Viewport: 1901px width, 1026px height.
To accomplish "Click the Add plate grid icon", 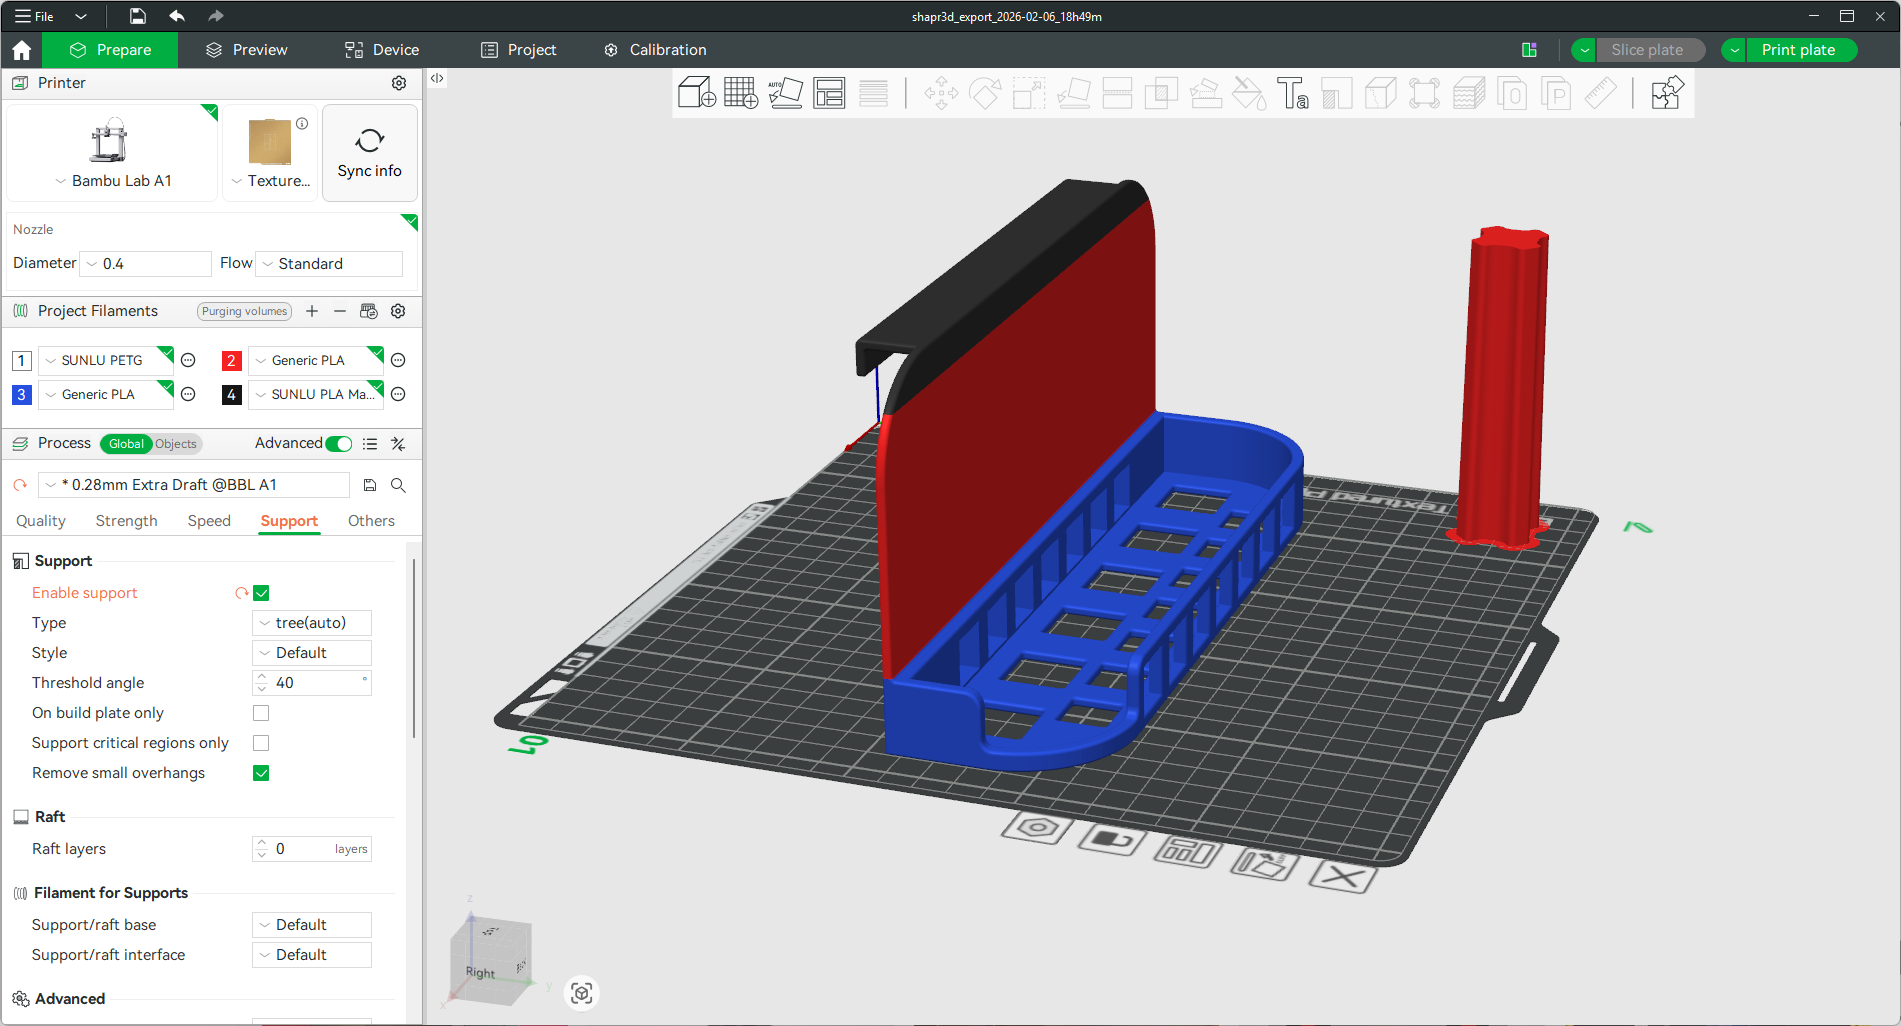I will (740, 93).
